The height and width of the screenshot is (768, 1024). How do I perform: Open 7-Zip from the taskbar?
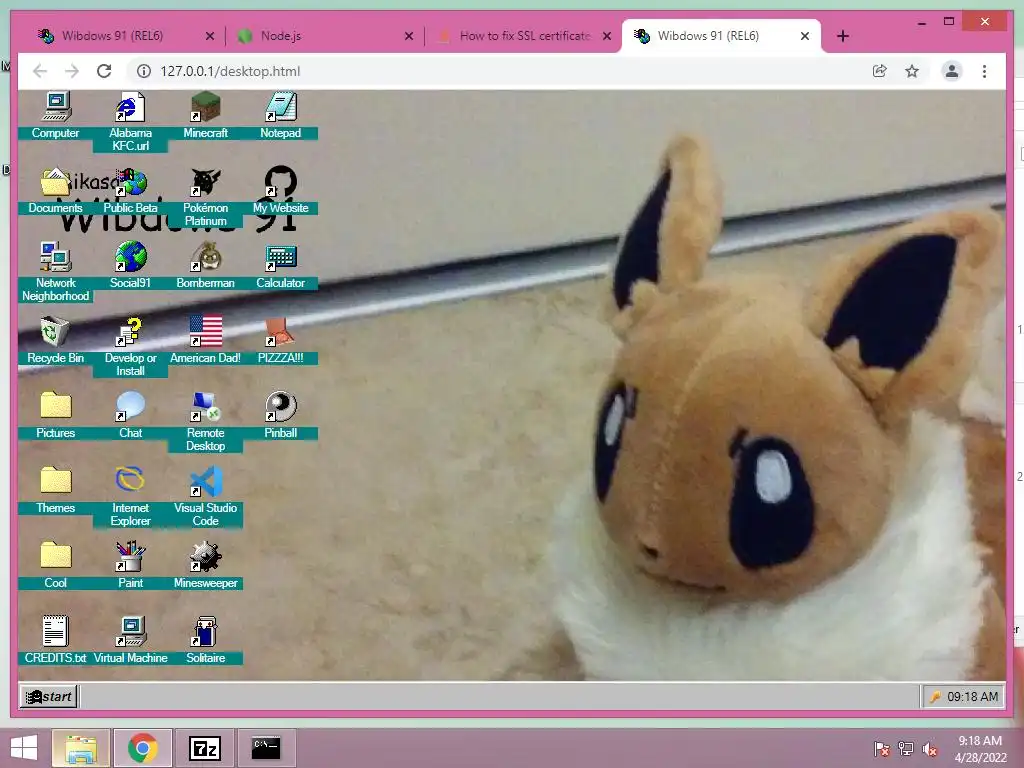point(204,748)
